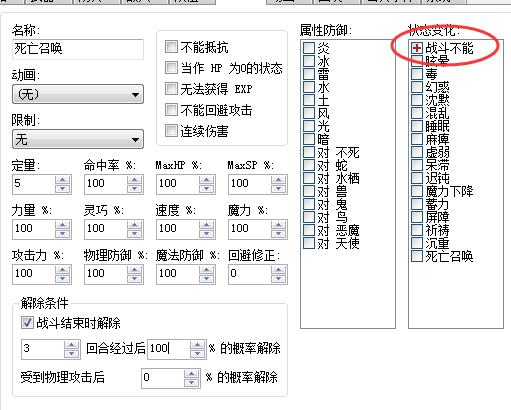
Task: Increase 灵巧 % with up arrow
Action: (135, 225)
